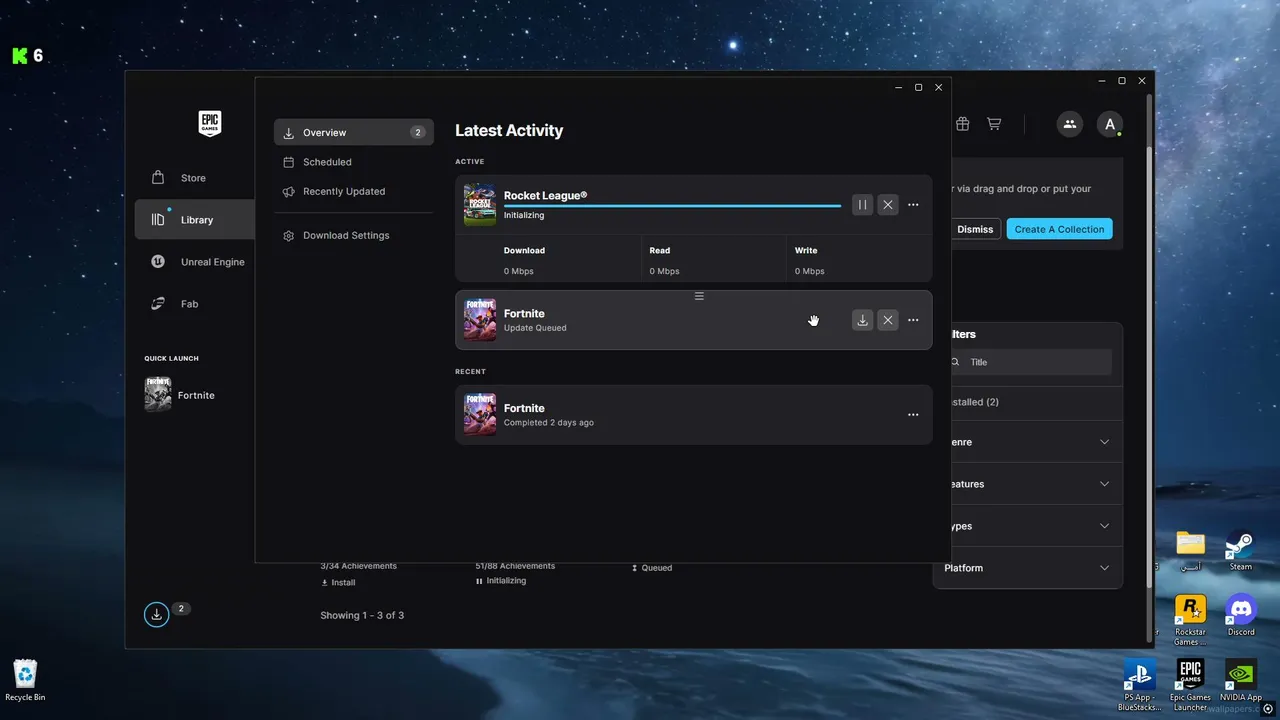Grab the Fortnite queue reorder handle
1280x720 pixels.
click(699, 296)
